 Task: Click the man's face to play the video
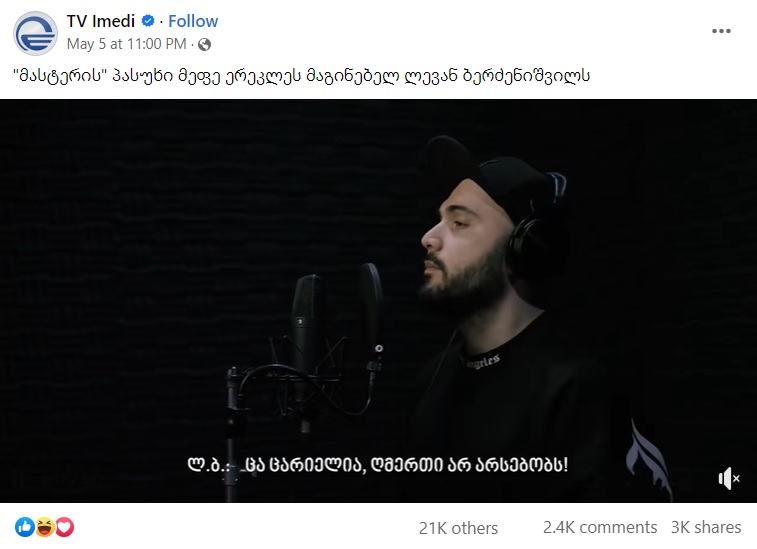pos(463,241)
